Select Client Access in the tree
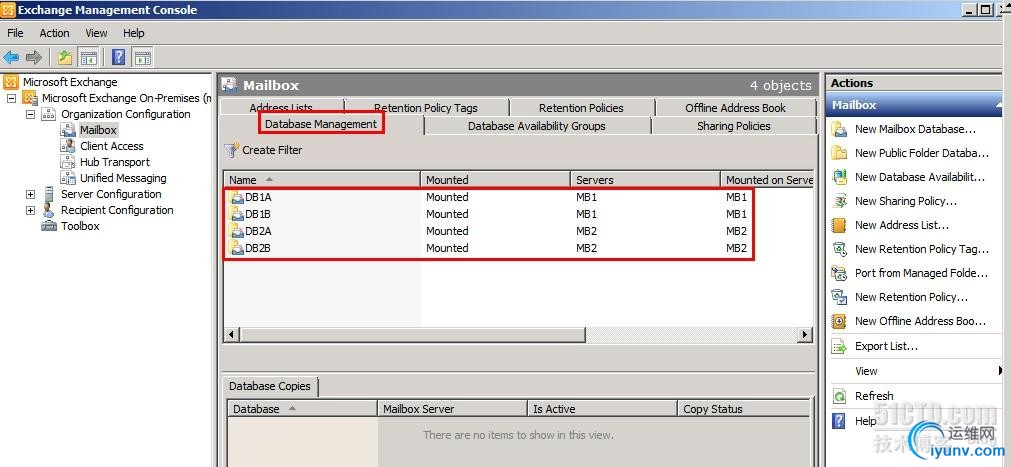This screenshot has width=1011, height=467. 112,146
